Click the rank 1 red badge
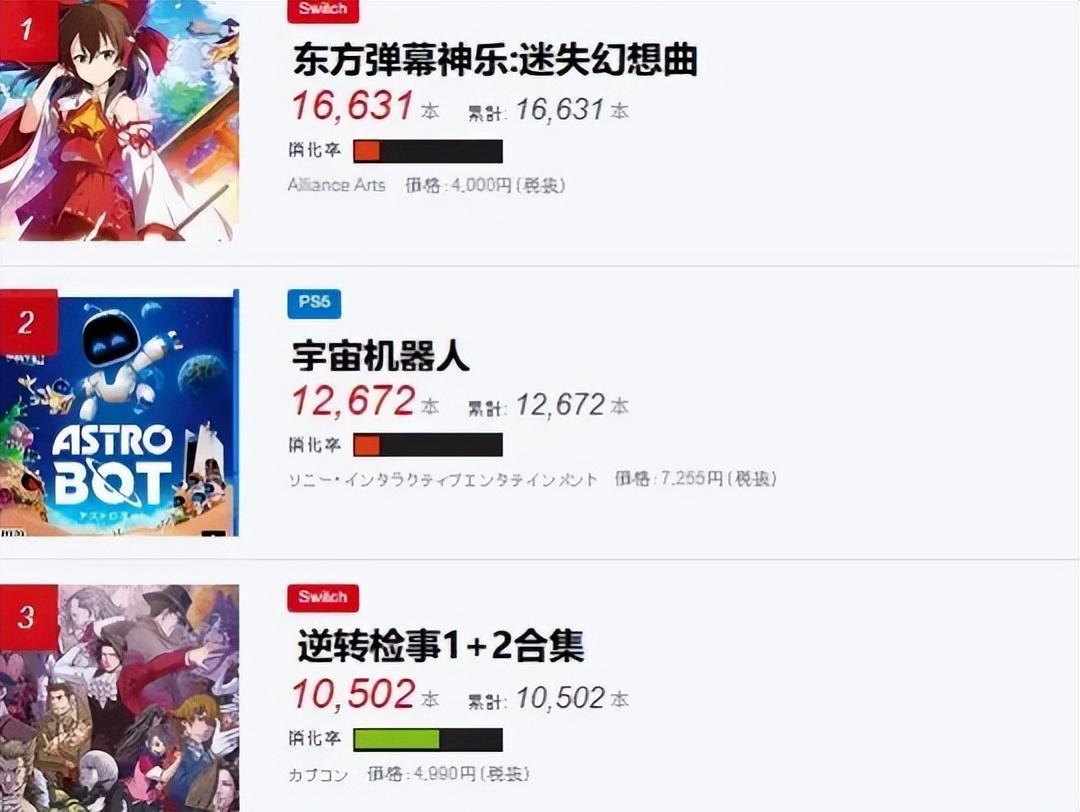 (x=28, y=30)
